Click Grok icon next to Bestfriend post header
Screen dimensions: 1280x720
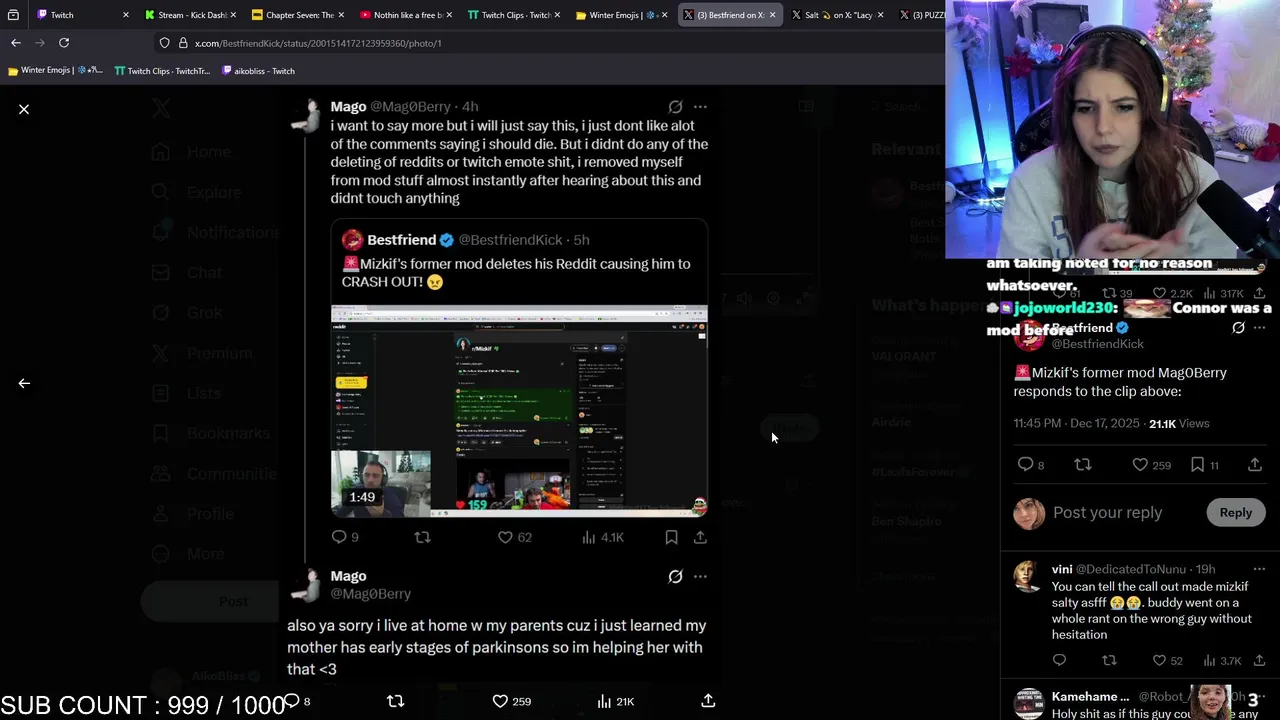1238,328
